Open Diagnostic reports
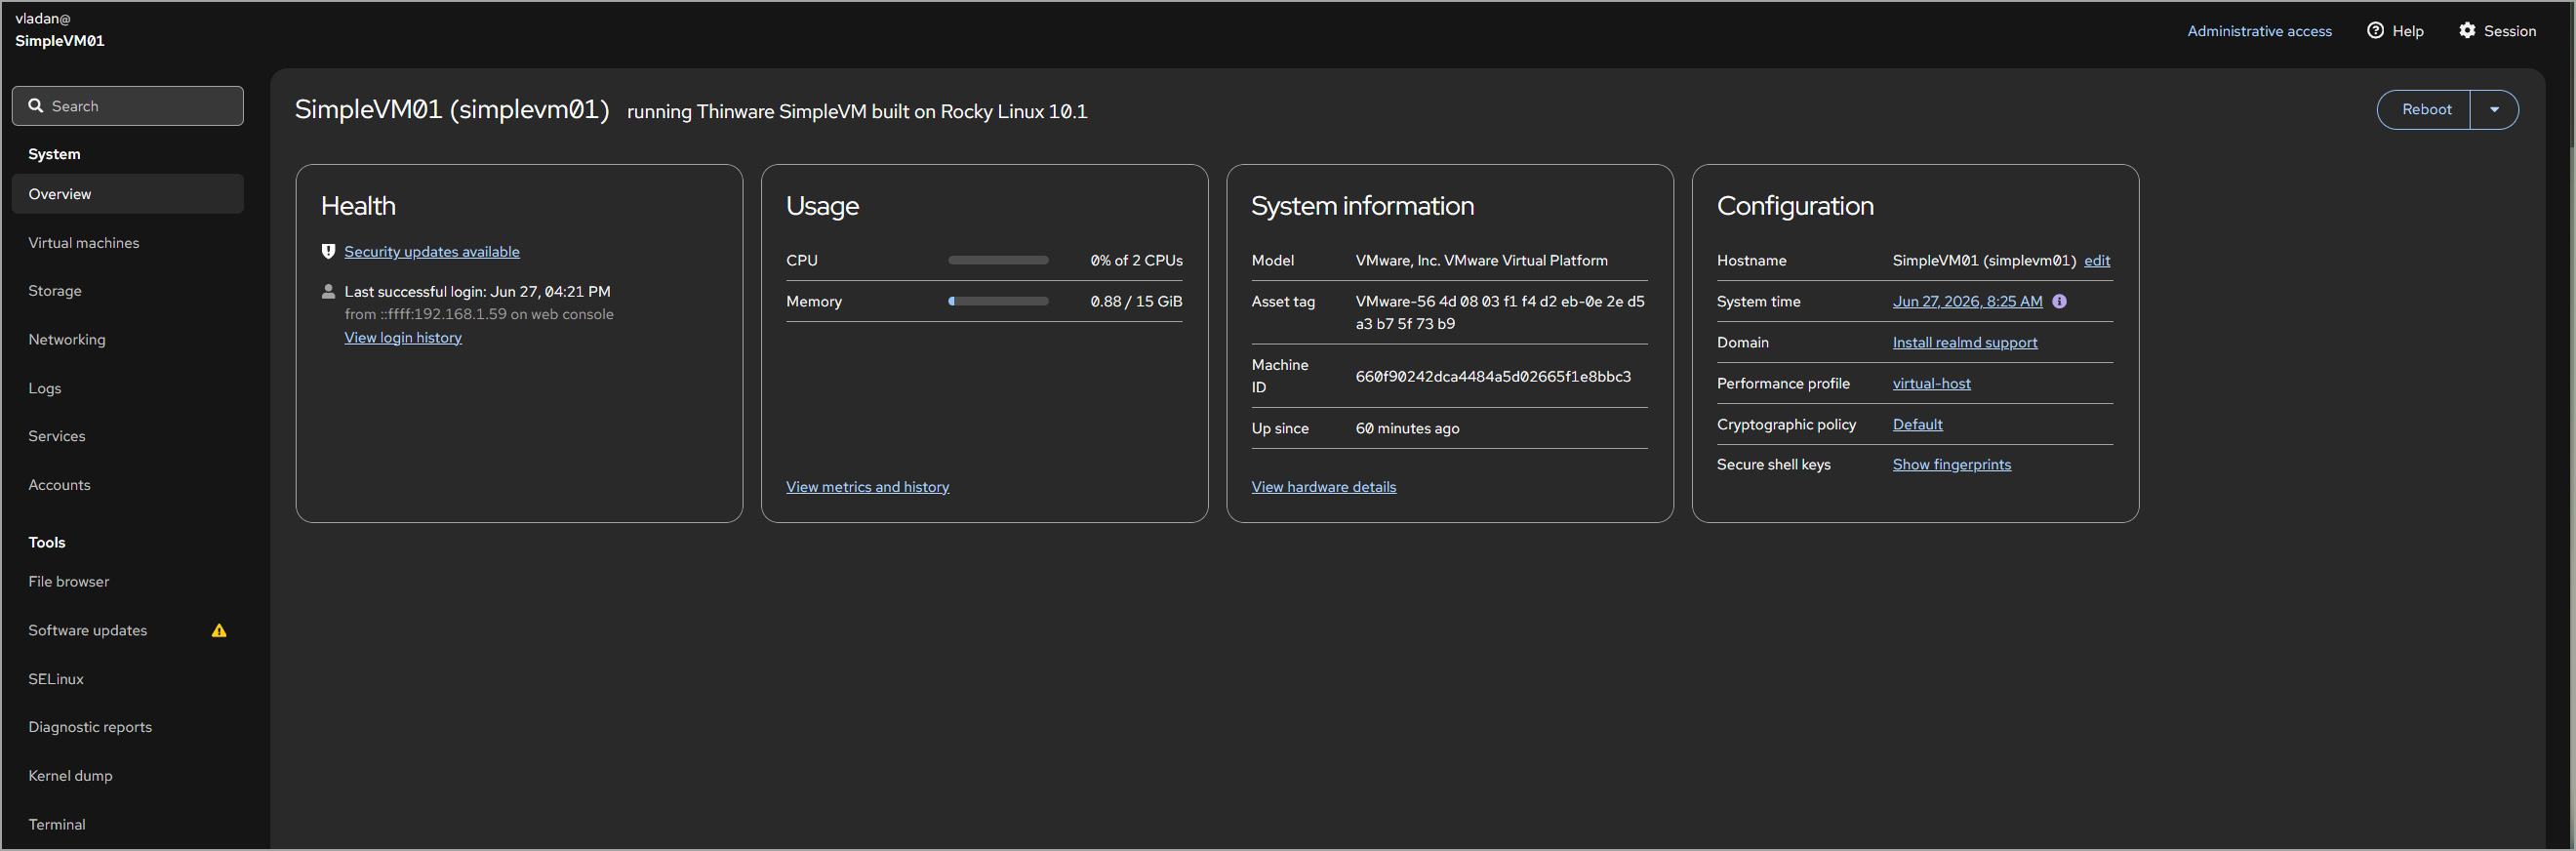Viewport: 2576px width, 851px height. 128,727
